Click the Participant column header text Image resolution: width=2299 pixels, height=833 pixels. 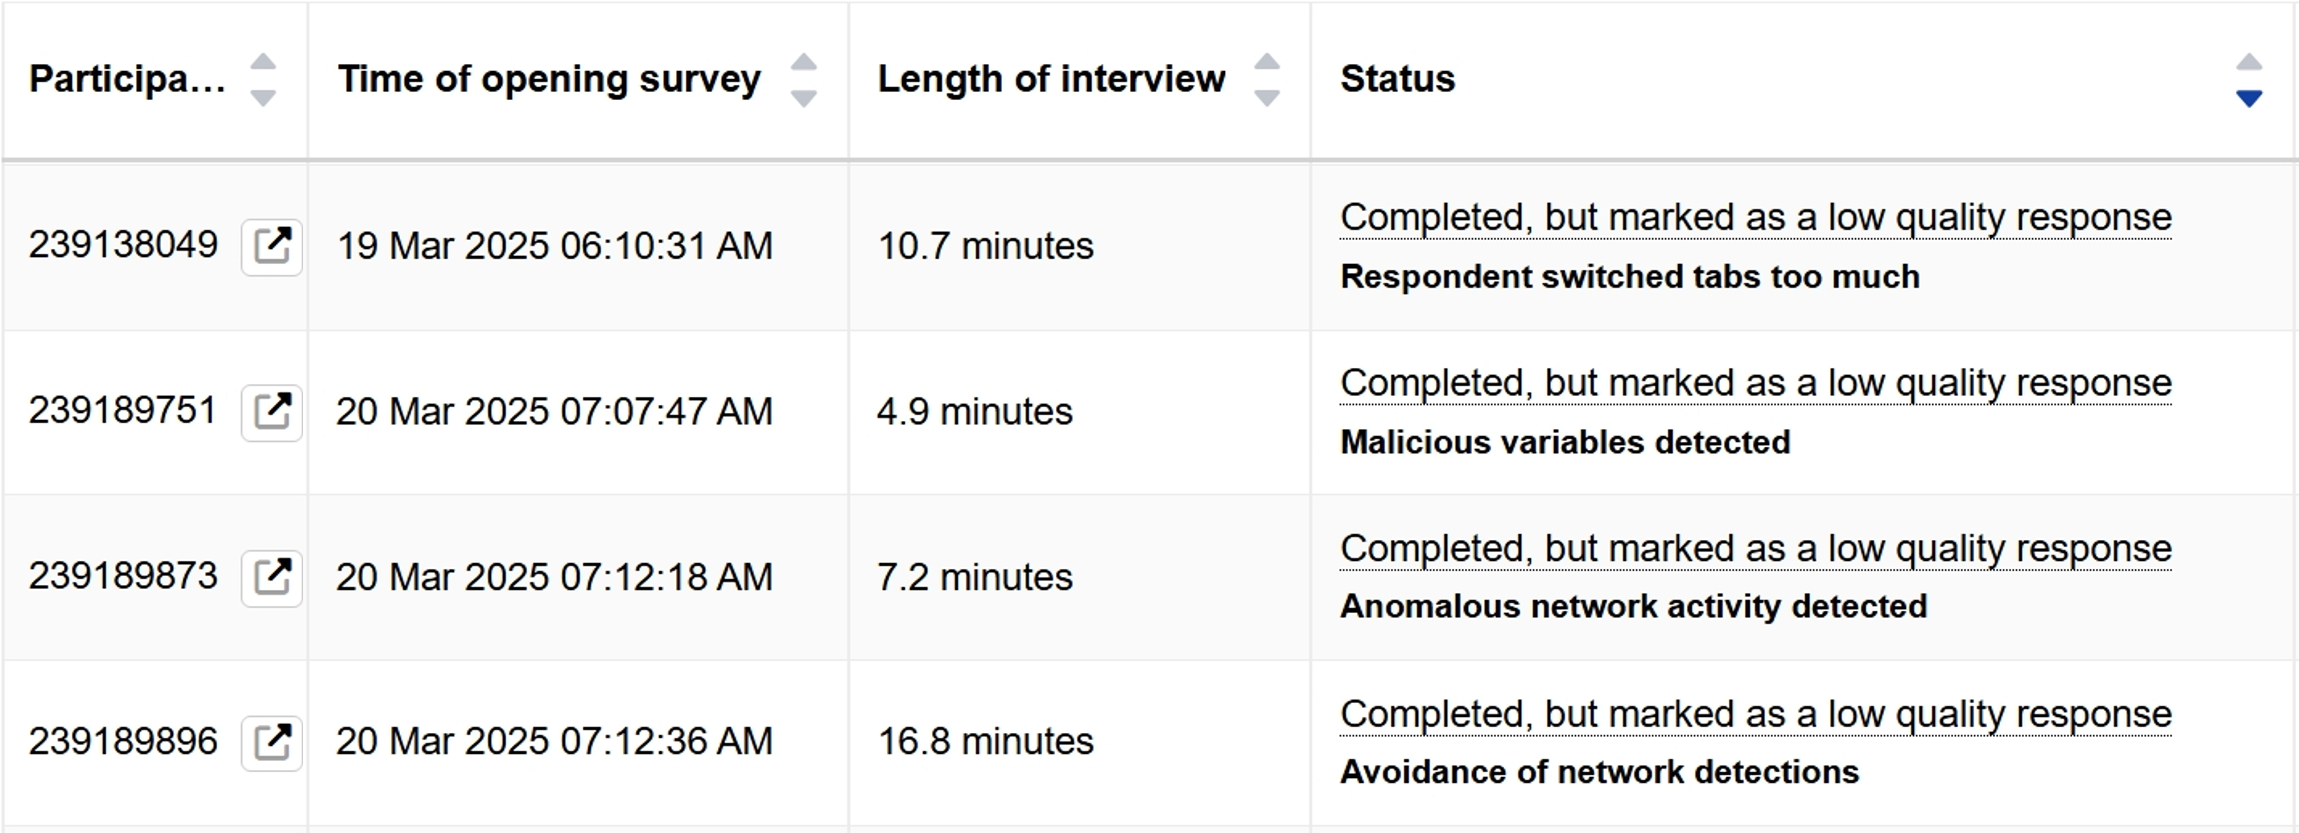coord(127,79)
